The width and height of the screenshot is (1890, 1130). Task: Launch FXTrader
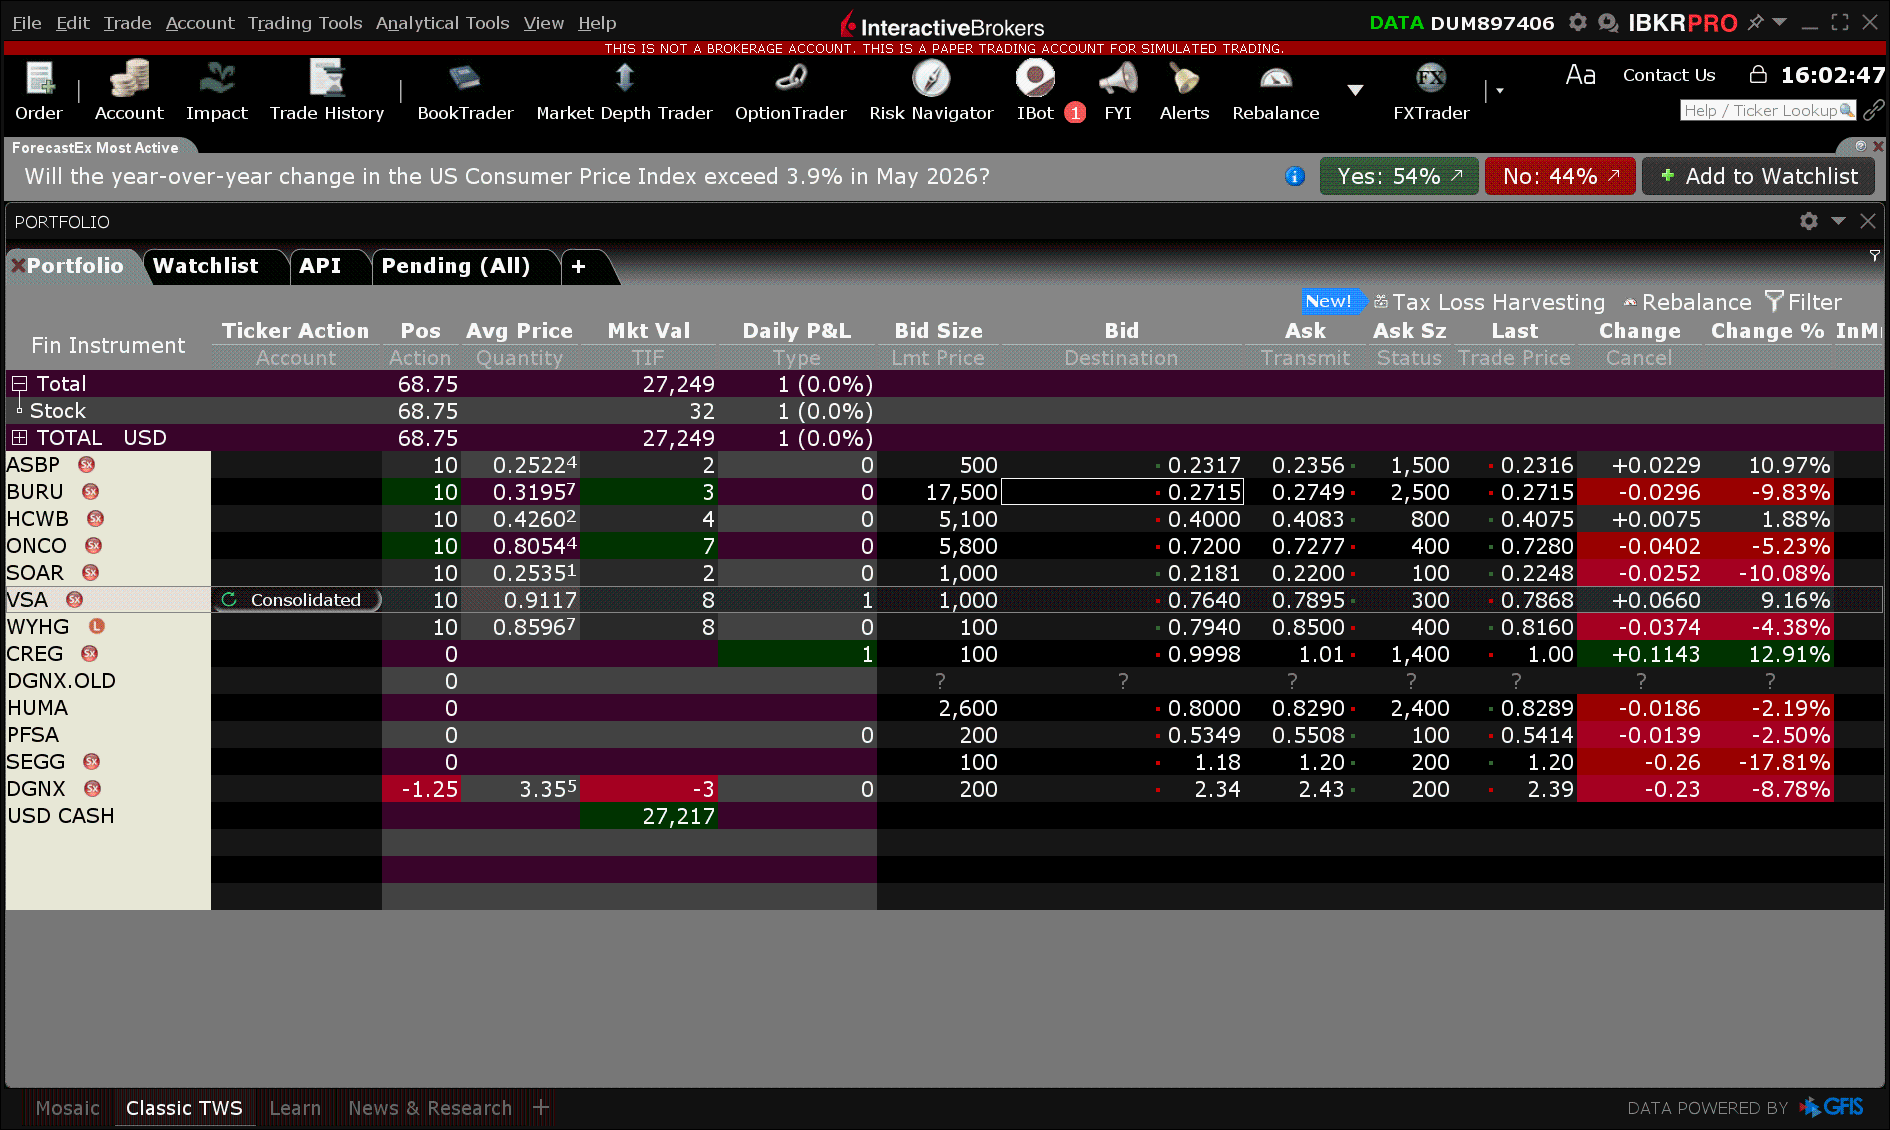point(1431,90)
